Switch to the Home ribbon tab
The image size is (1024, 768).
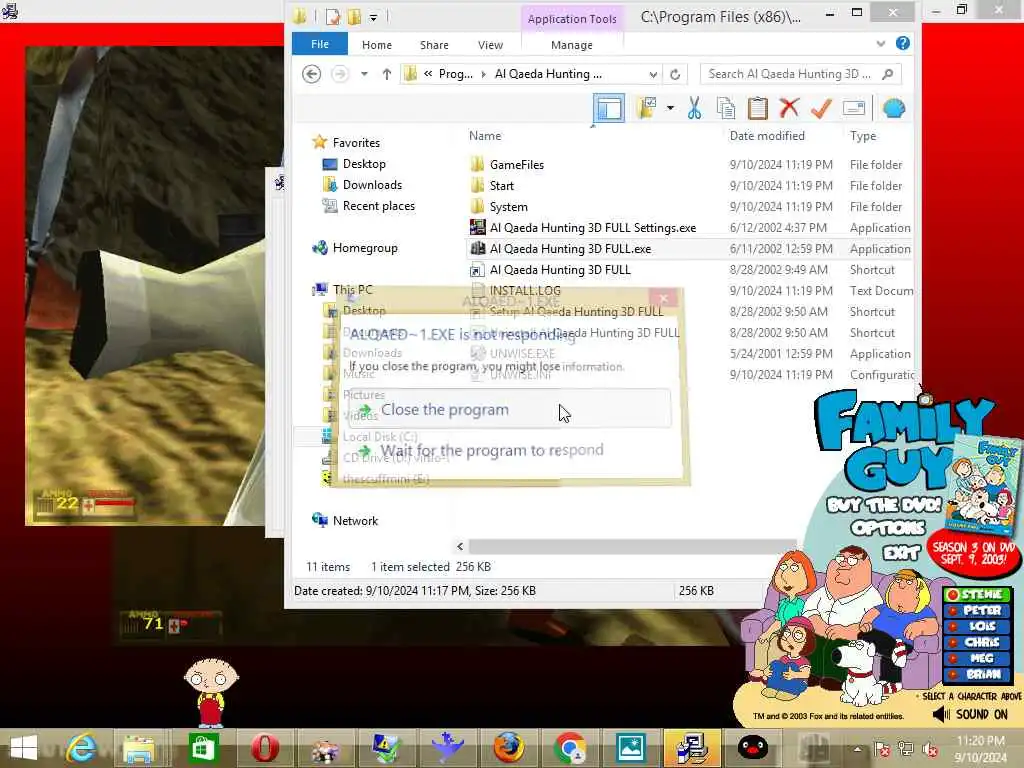377,45
